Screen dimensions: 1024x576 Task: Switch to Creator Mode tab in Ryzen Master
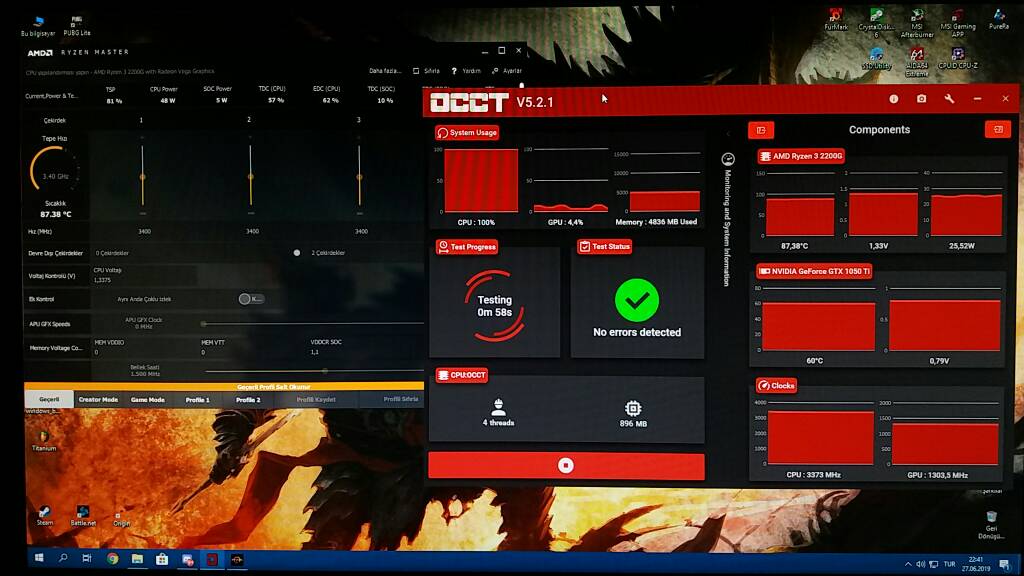coord(98,399)
